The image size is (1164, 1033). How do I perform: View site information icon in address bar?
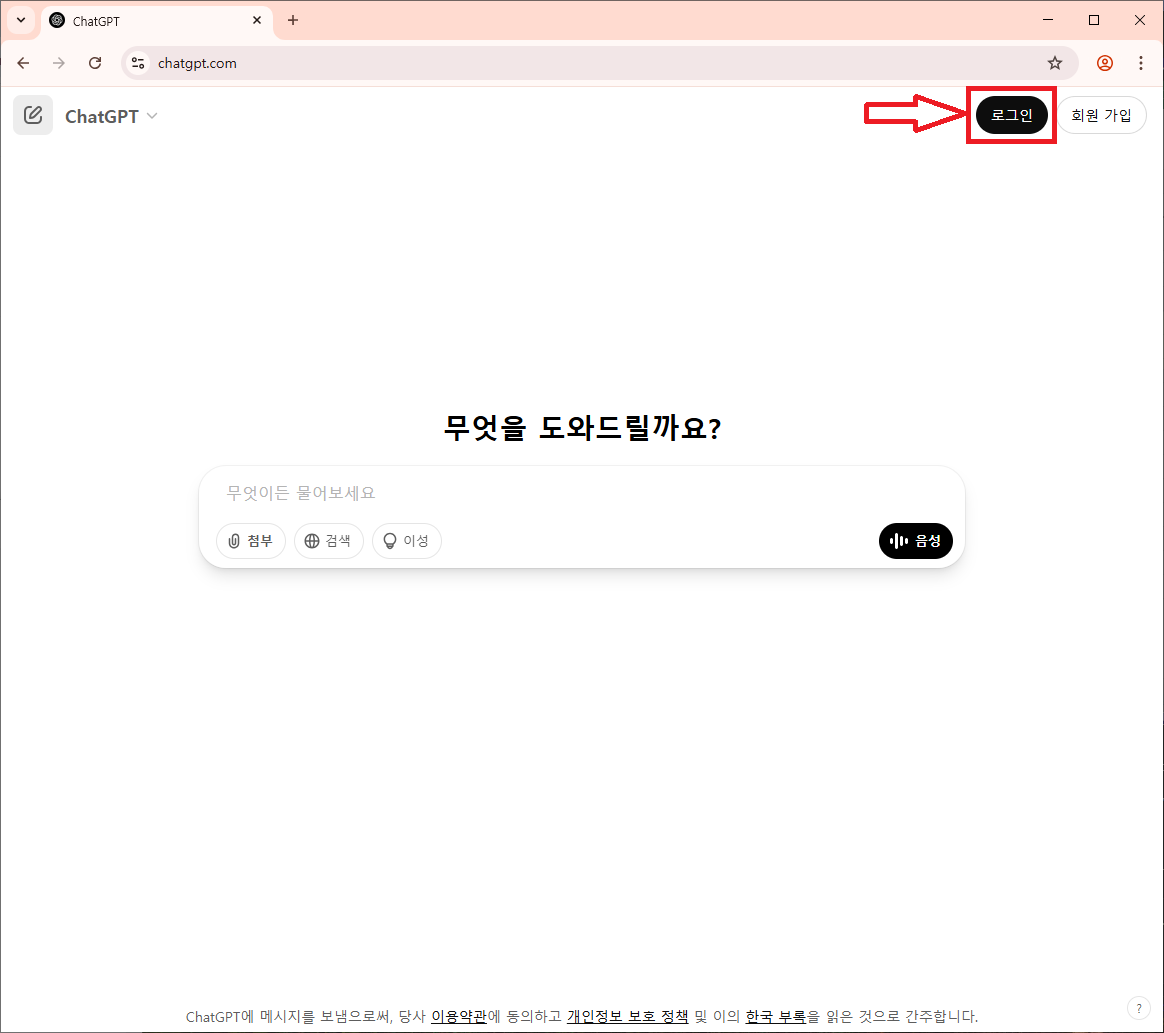pos(138,63)
